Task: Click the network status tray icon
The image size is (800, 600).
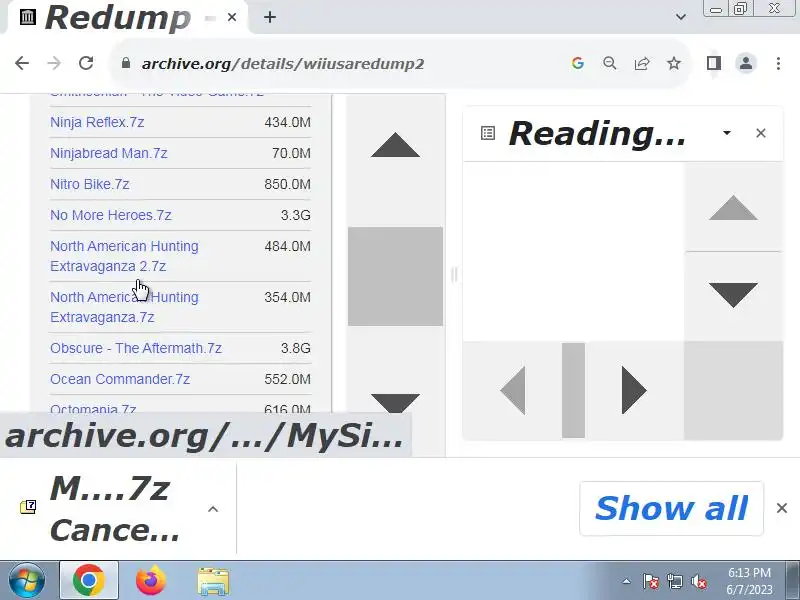Action: click(x=674, y=581)
